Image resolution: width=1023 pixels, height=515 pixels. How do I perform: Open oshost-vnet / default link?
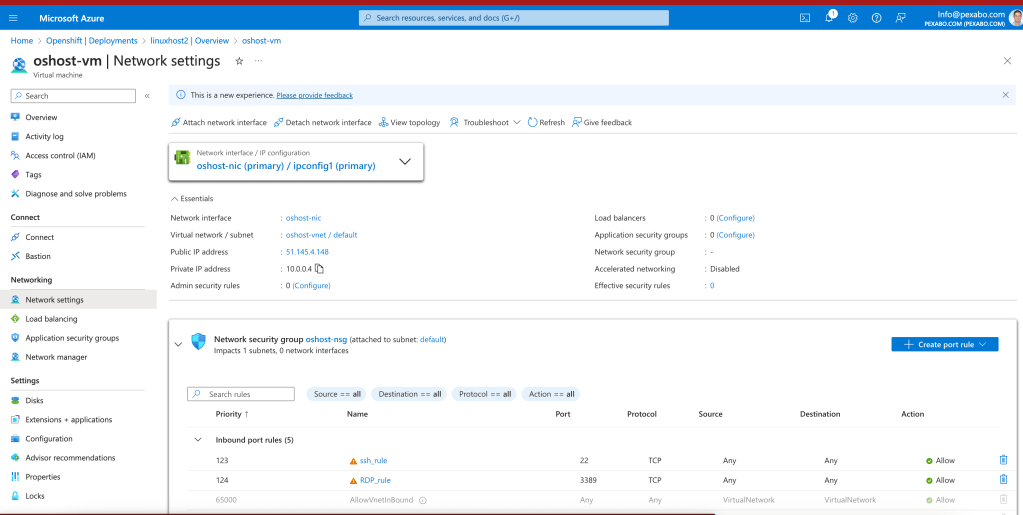[x=322, y=235]
